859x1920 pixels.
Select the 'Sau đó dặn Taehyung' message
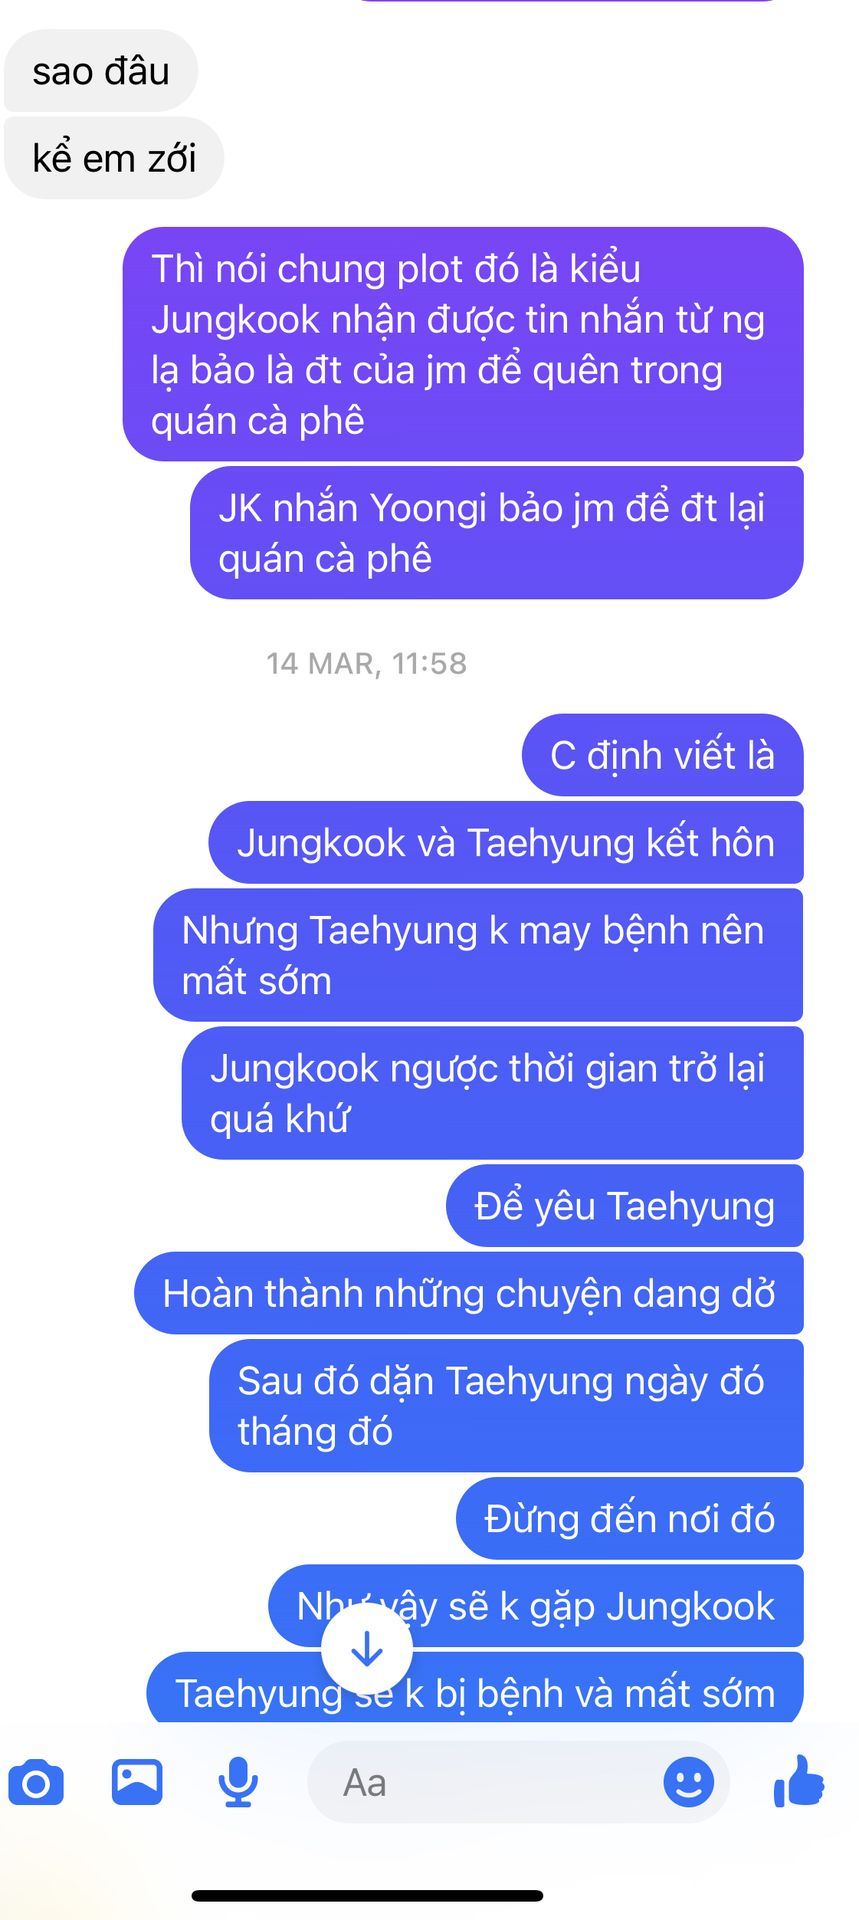[506, 1405]
